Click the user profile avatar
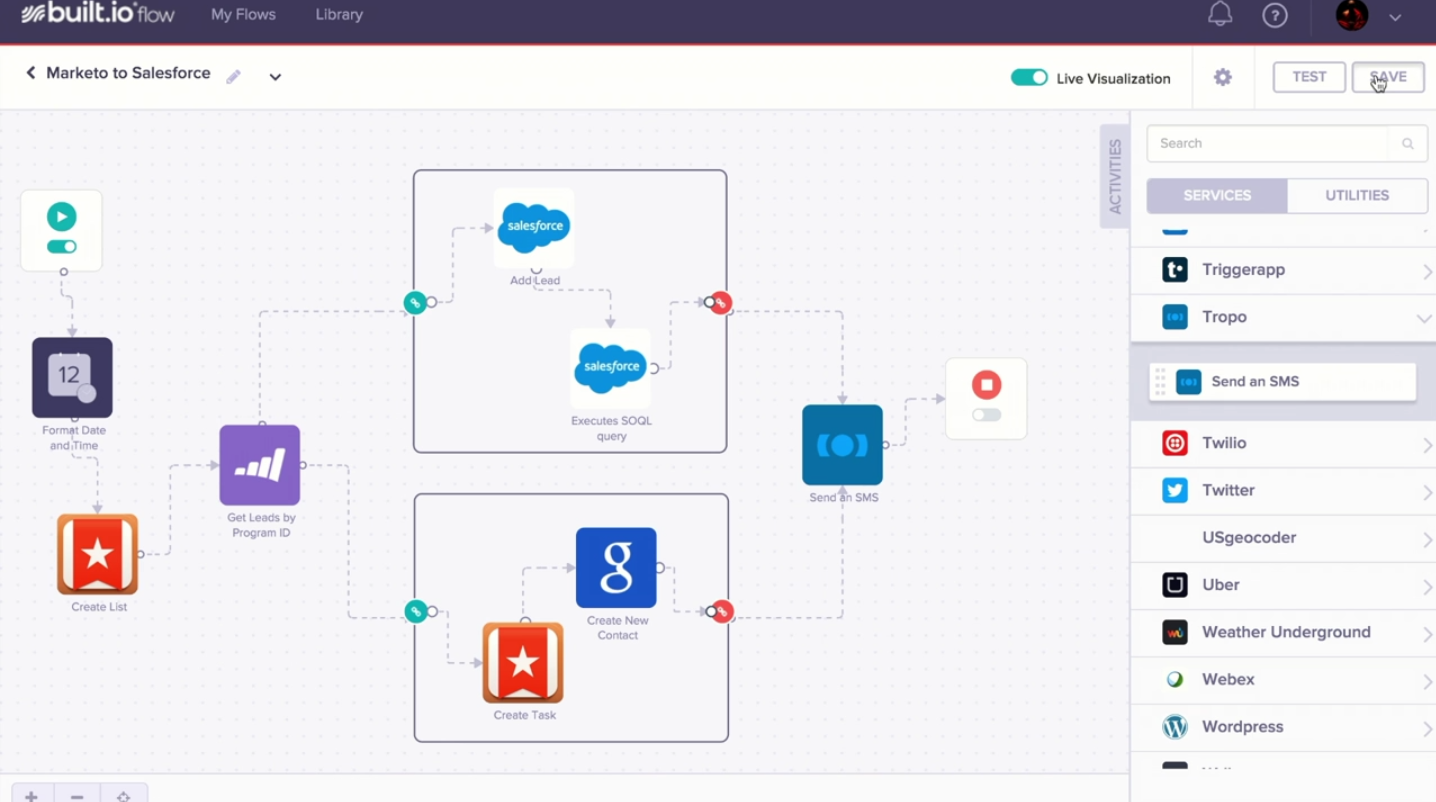This screenshot has height=802, width=1436. [1352, 15]
